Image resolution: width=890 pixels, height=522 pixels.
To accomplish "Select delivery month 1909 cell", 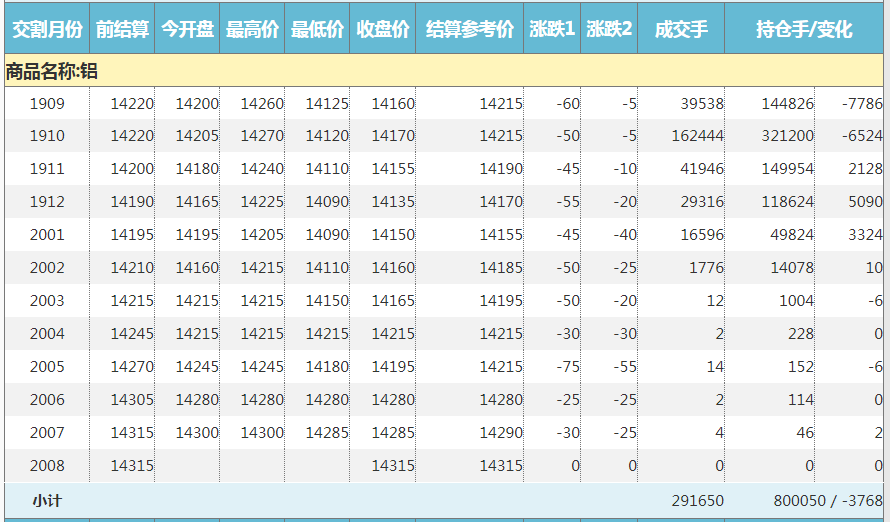I will (x=47, y=103).
